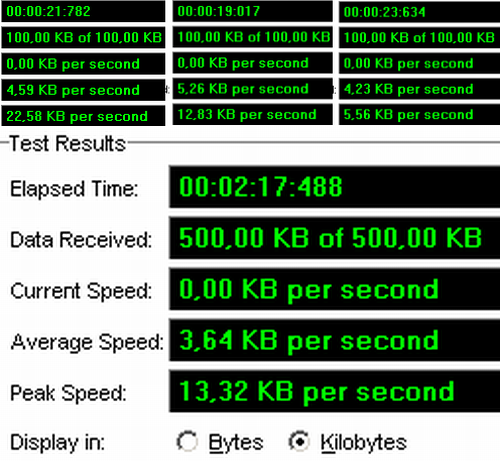
Task: Click the Peak Speed 13,32 KB field
Action: pyautogui.click(x=335, y=391)
